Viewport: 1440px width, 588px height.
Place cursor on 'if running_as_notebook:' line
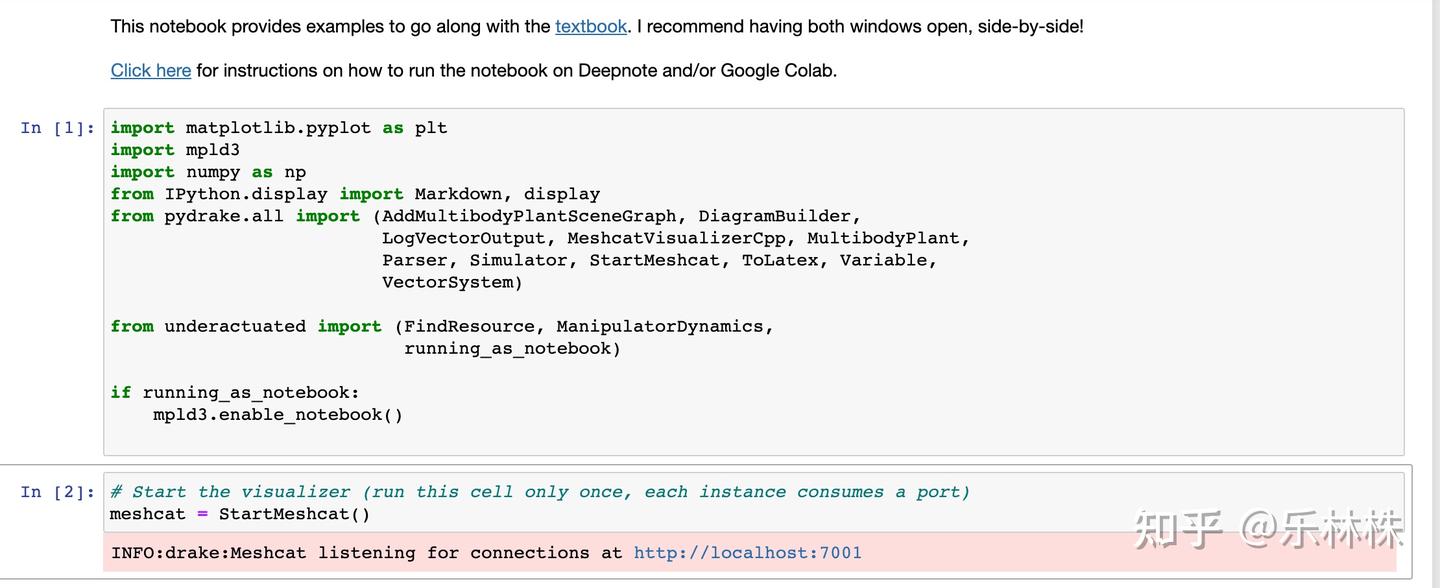pyautogui.click(x=235, y=392)
